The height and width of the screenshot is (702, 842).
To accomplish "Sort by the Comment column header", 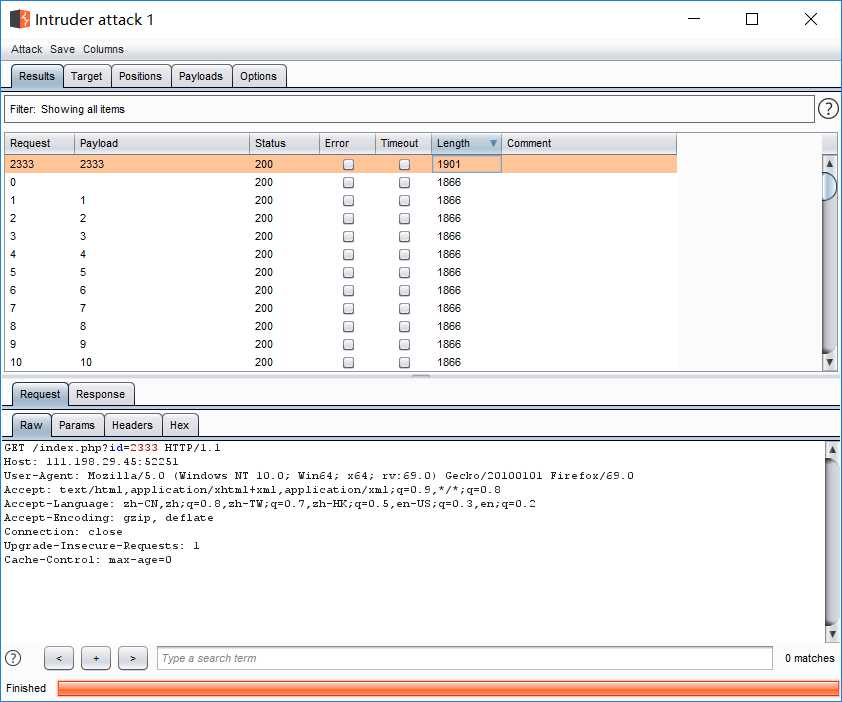I will click(x=589, y=143).
